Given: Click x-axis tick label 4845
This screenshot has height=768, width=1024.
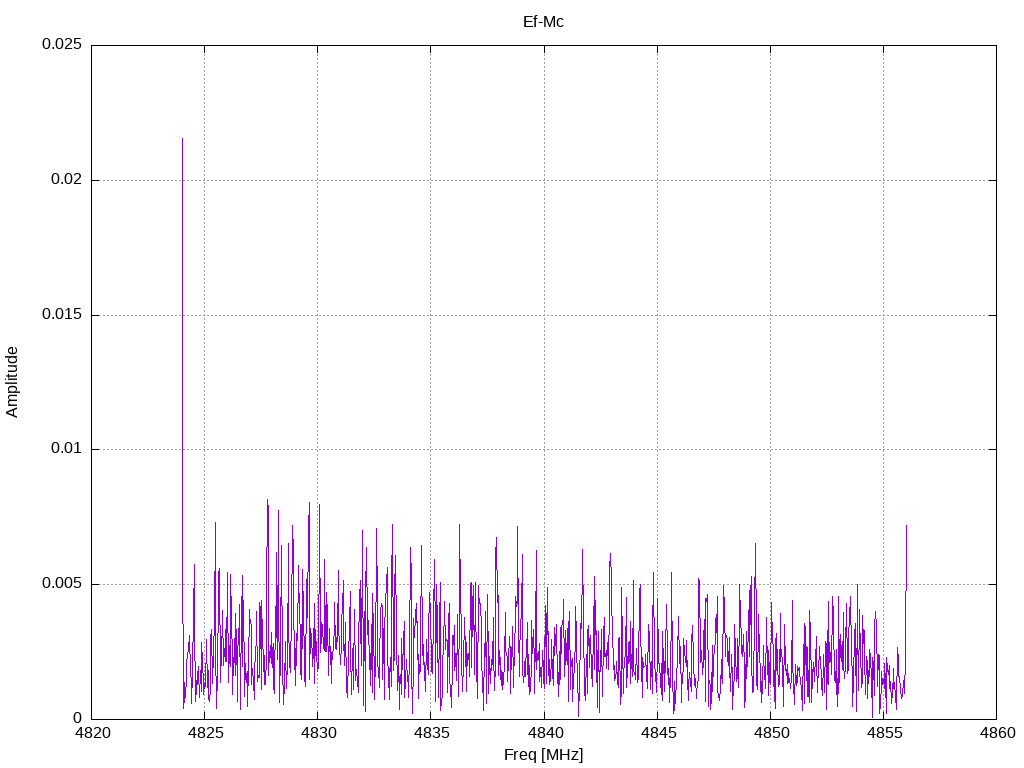Looking at the screenshot, I should [658, 733].
